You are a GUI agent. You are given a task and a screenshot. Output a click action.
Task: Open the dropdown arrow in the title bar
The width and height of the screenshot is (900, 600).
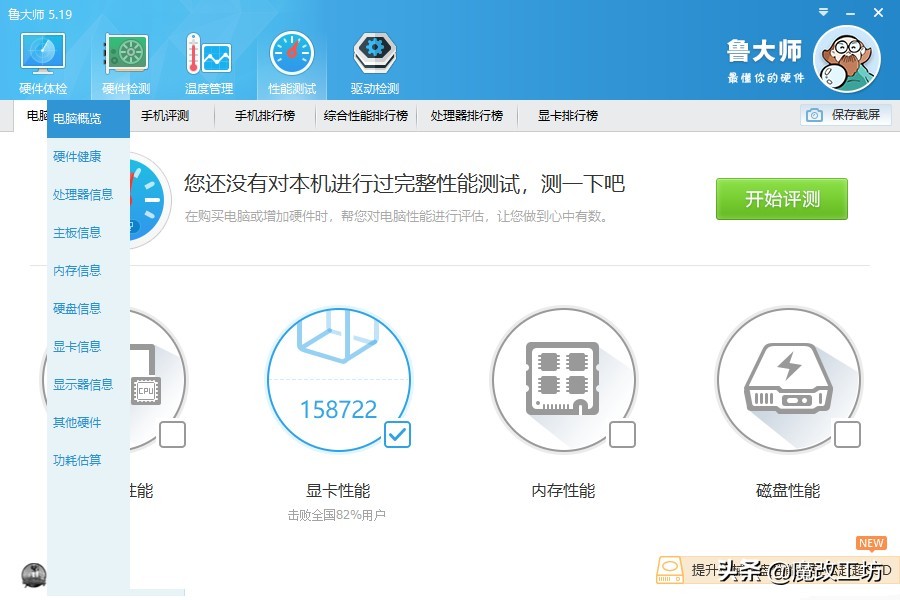(822, 13)
